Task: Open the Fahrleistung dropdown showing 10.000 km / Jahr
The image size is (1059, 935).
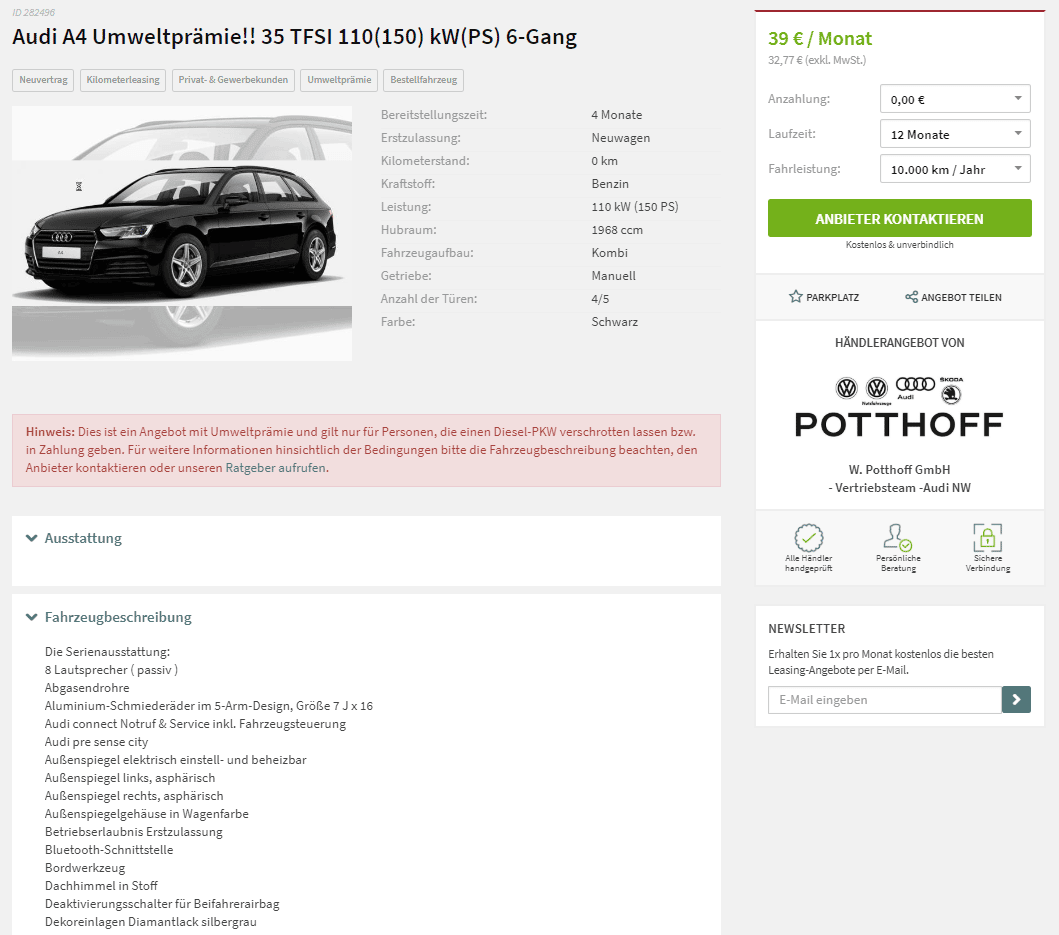Action: pos(955,169)
